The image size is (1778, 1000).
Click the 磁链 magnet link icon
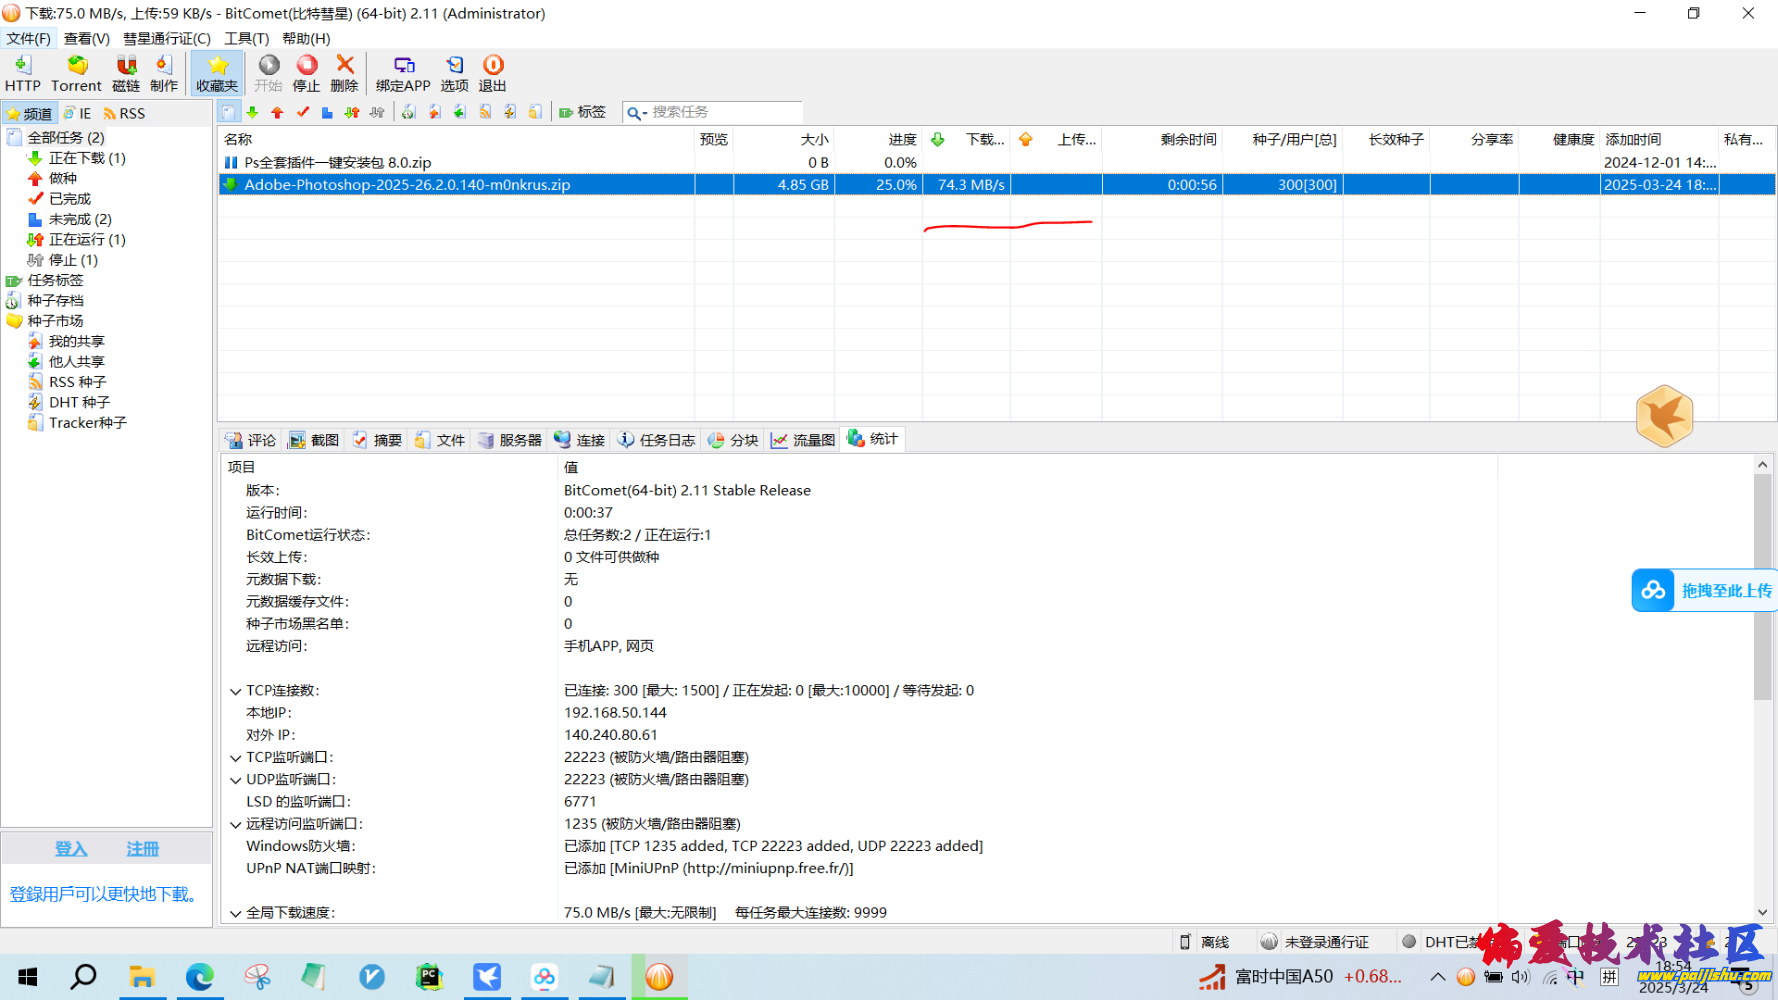click(126, 73)
